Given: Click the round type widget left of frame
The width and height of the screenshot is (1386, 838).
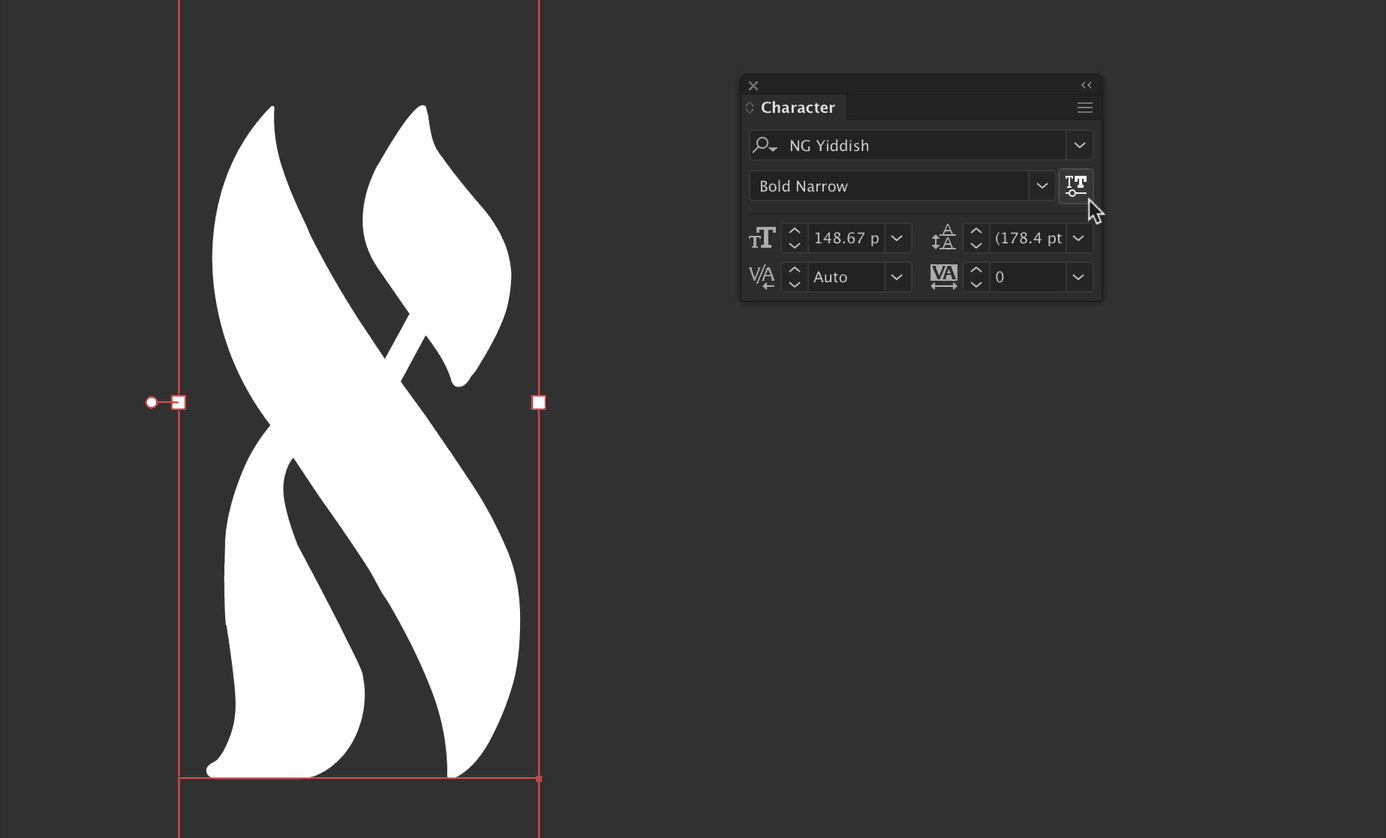Looking at the screenshot, I should click(152, 402).
